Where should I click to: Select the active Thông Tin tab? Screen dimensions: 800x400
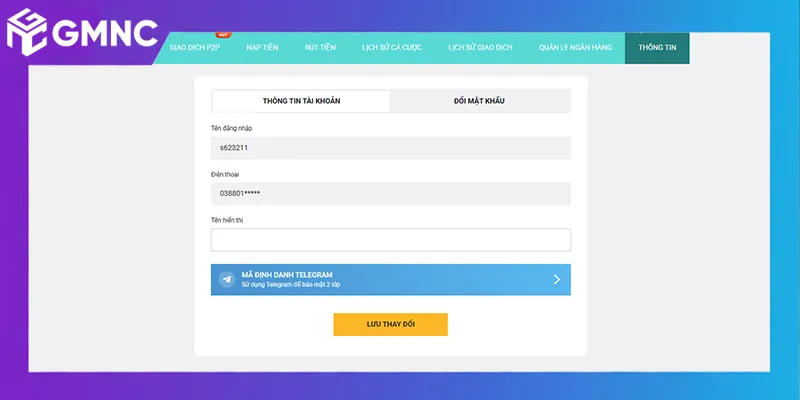tap(657, 47)
